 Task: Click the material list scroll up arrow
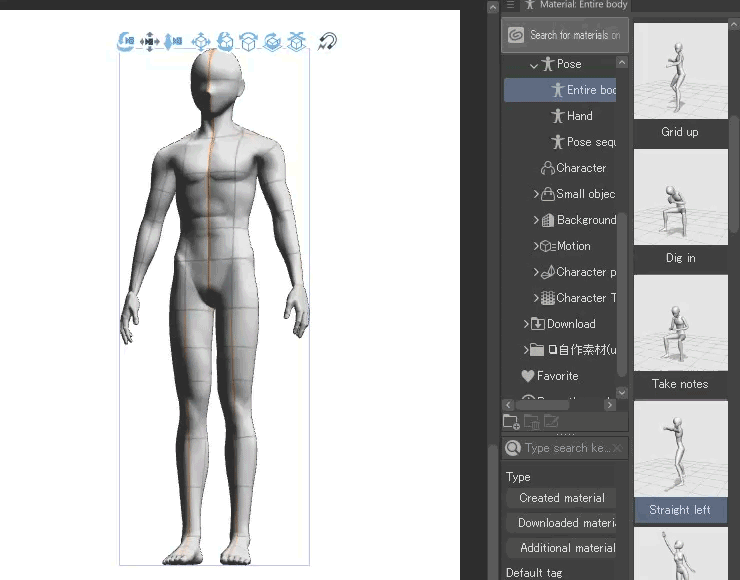(734, 24)
